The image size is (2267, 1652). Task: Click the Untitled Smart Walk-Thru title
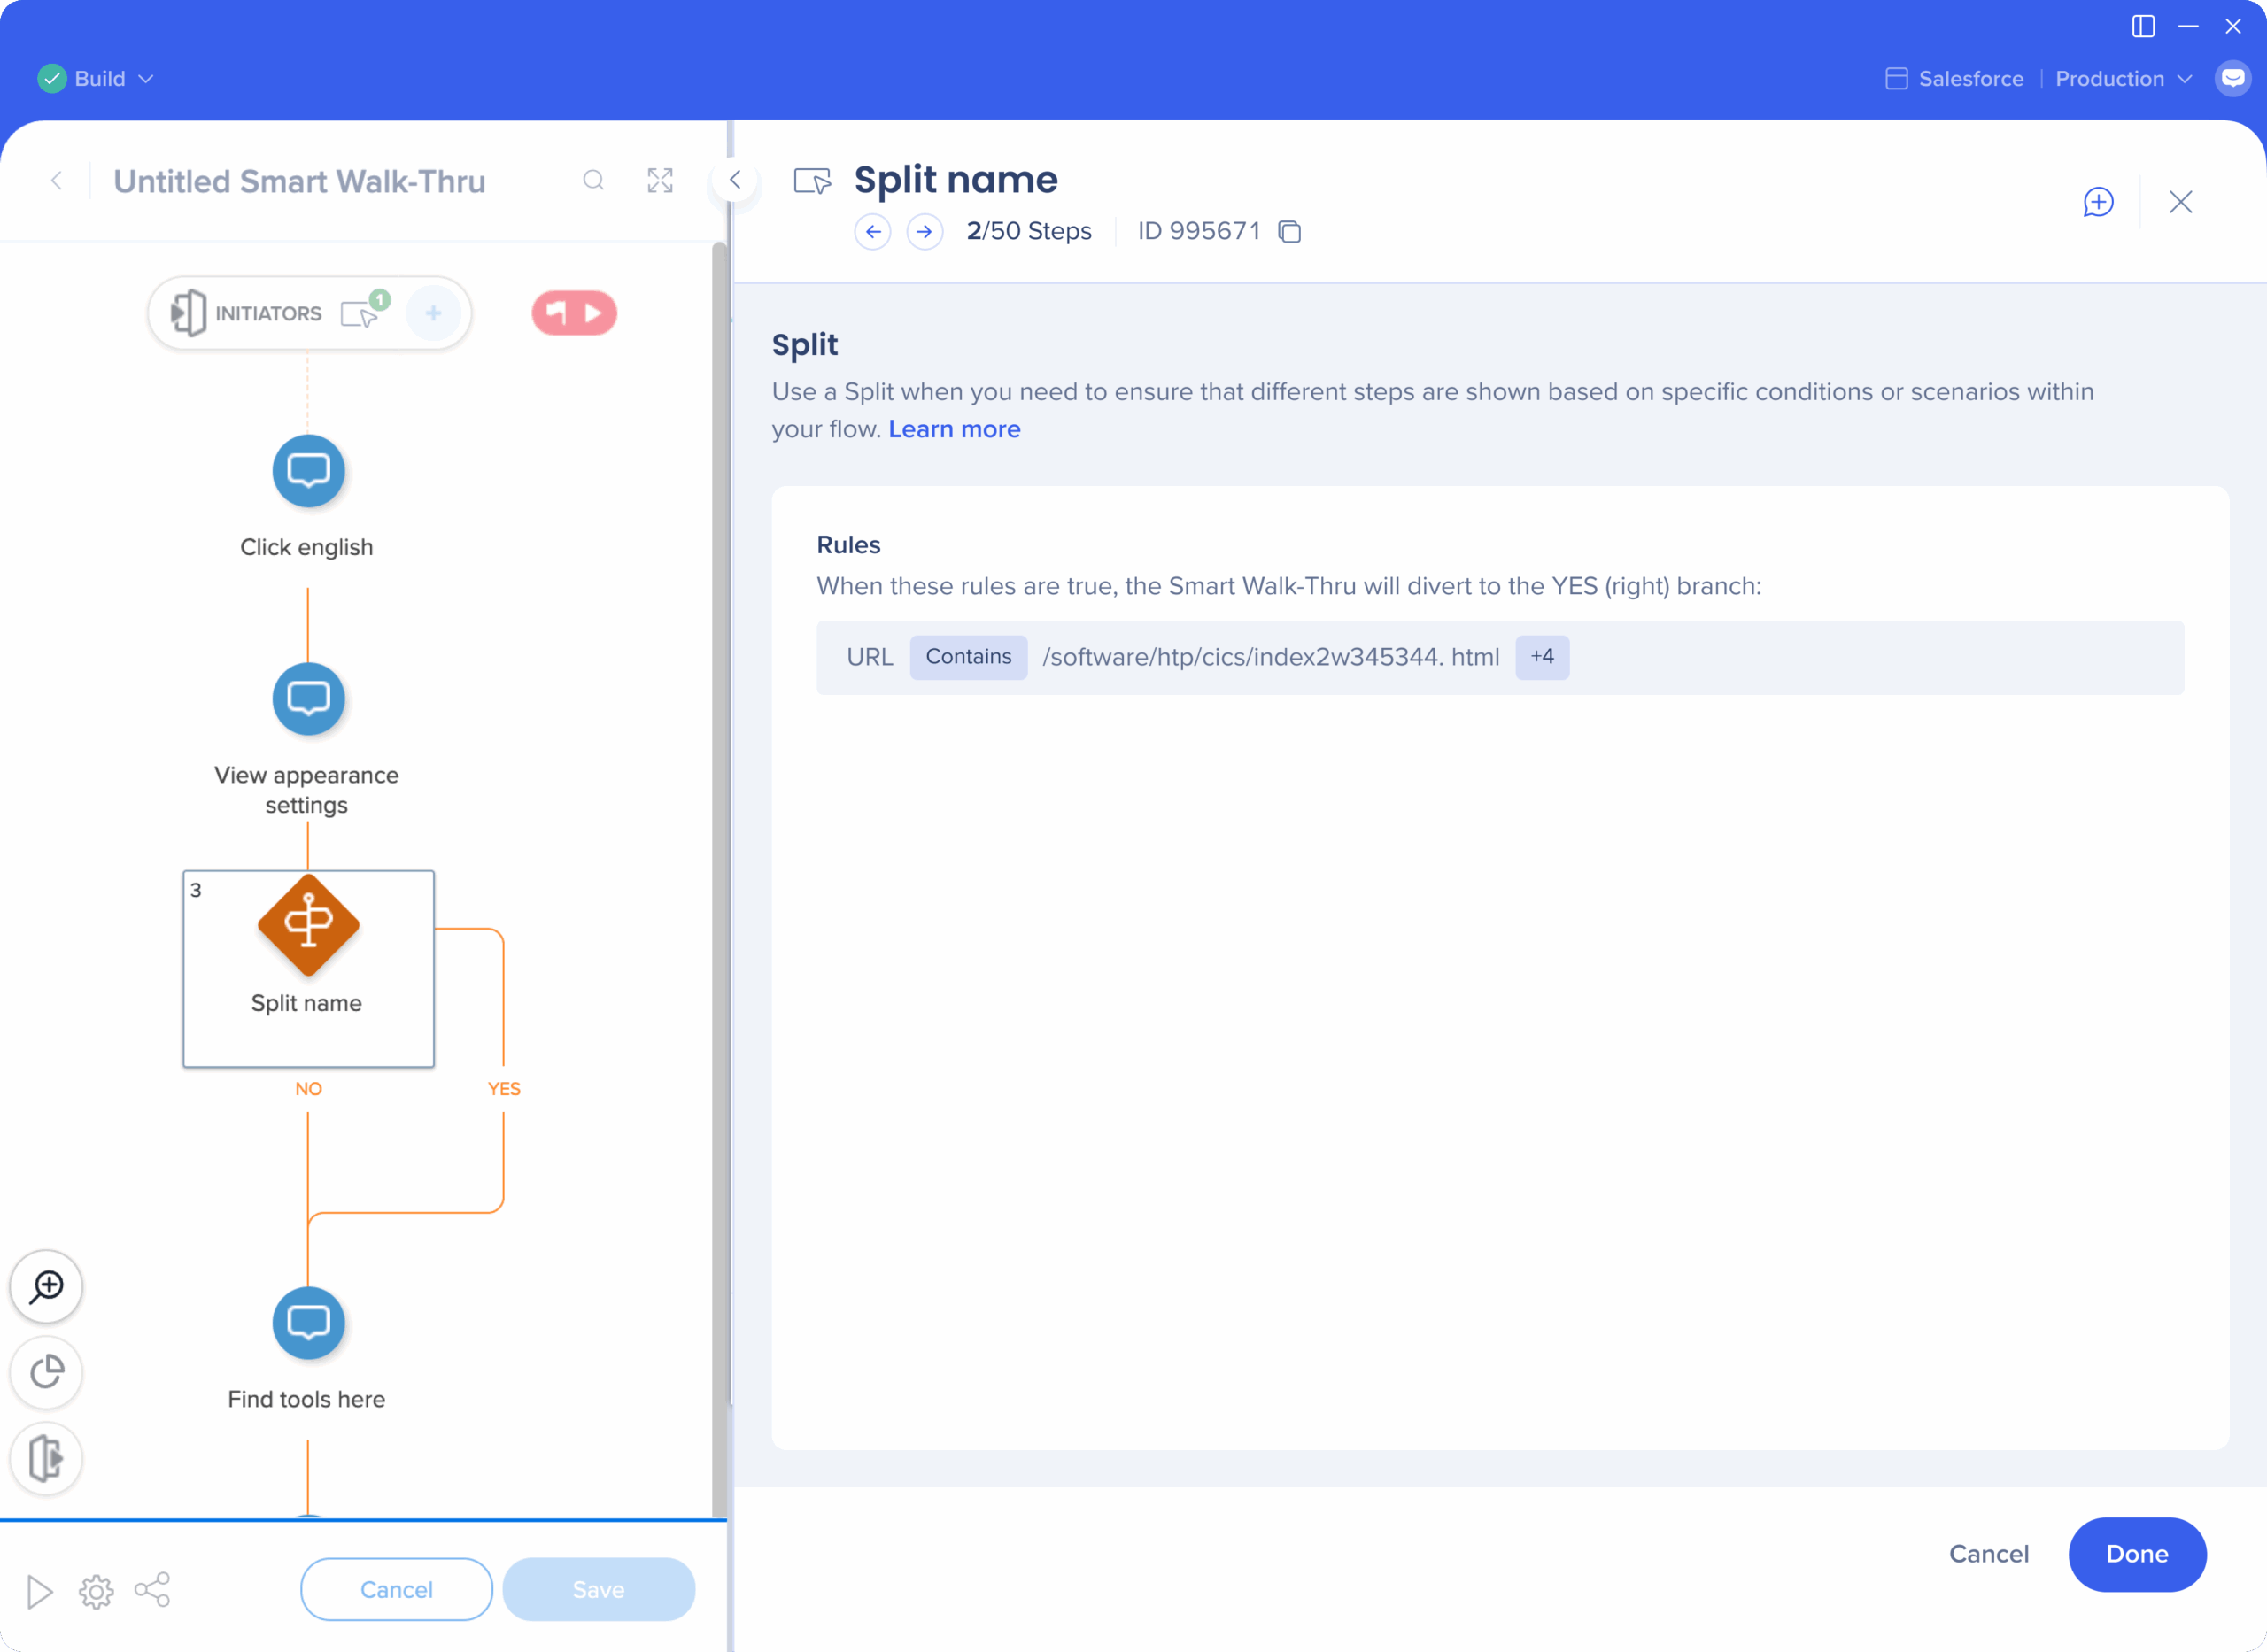[299, 181]
